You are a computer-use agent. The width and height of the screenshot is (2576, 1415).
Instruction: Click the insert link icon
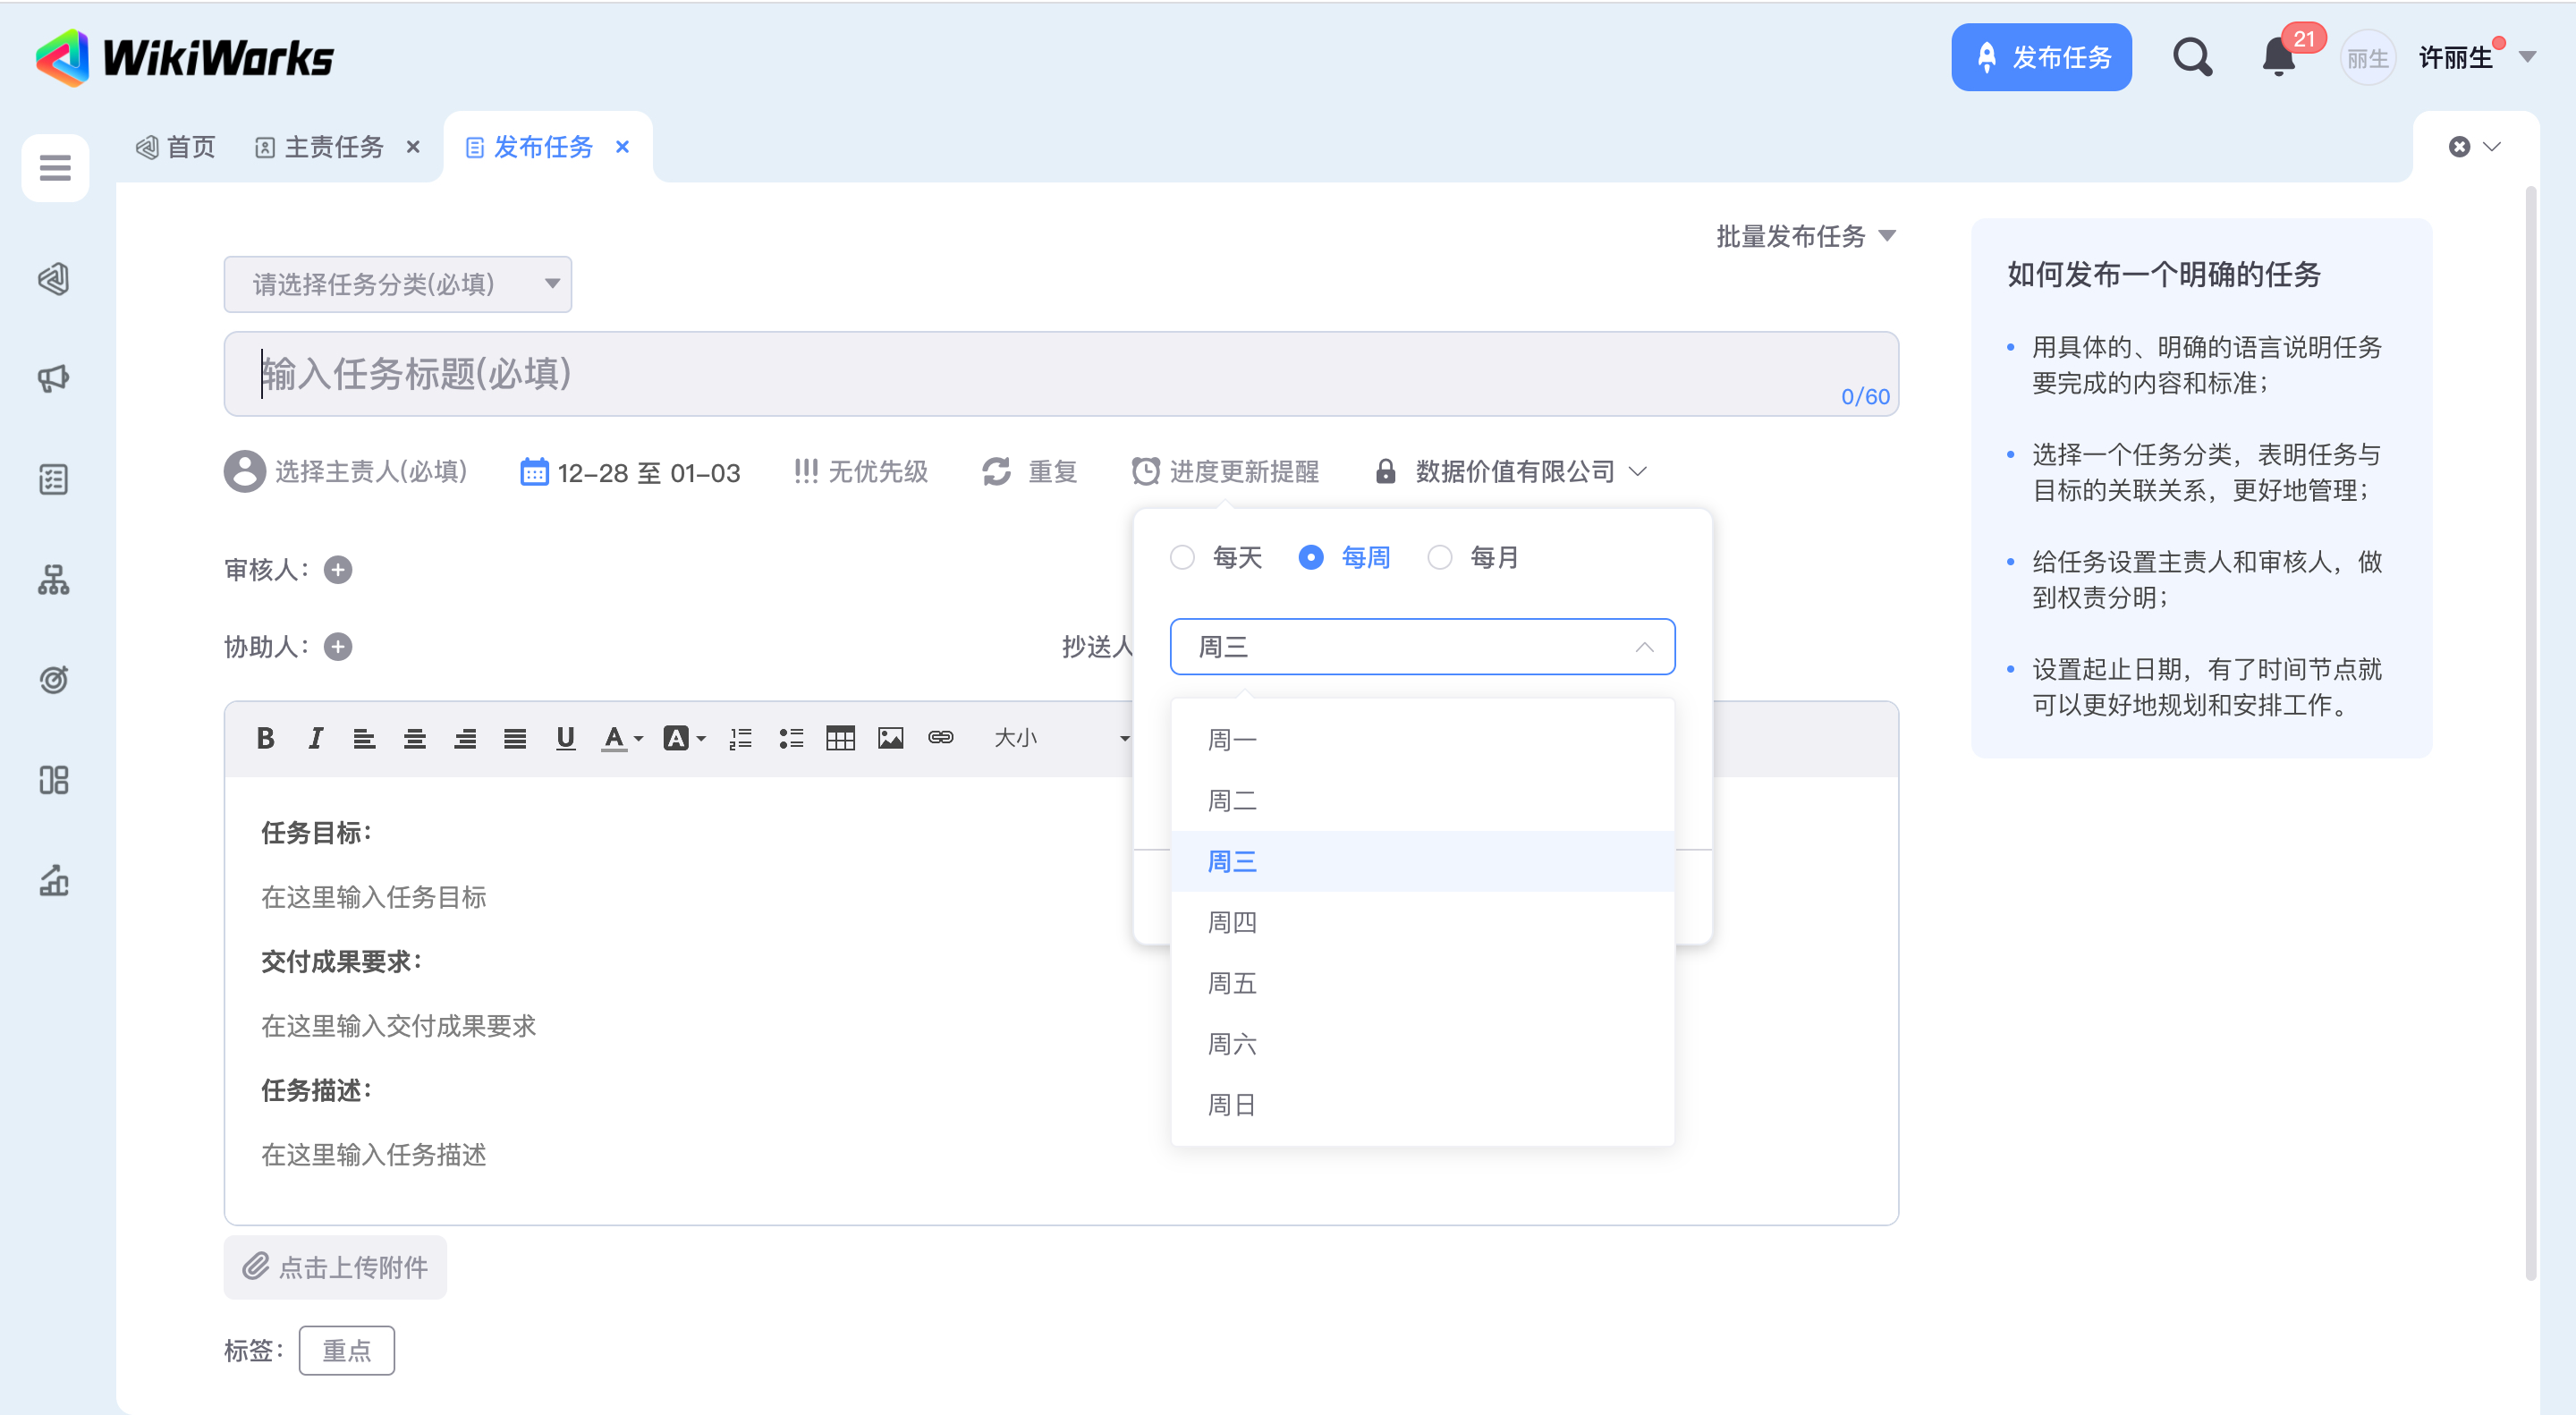tap(940, 738)
